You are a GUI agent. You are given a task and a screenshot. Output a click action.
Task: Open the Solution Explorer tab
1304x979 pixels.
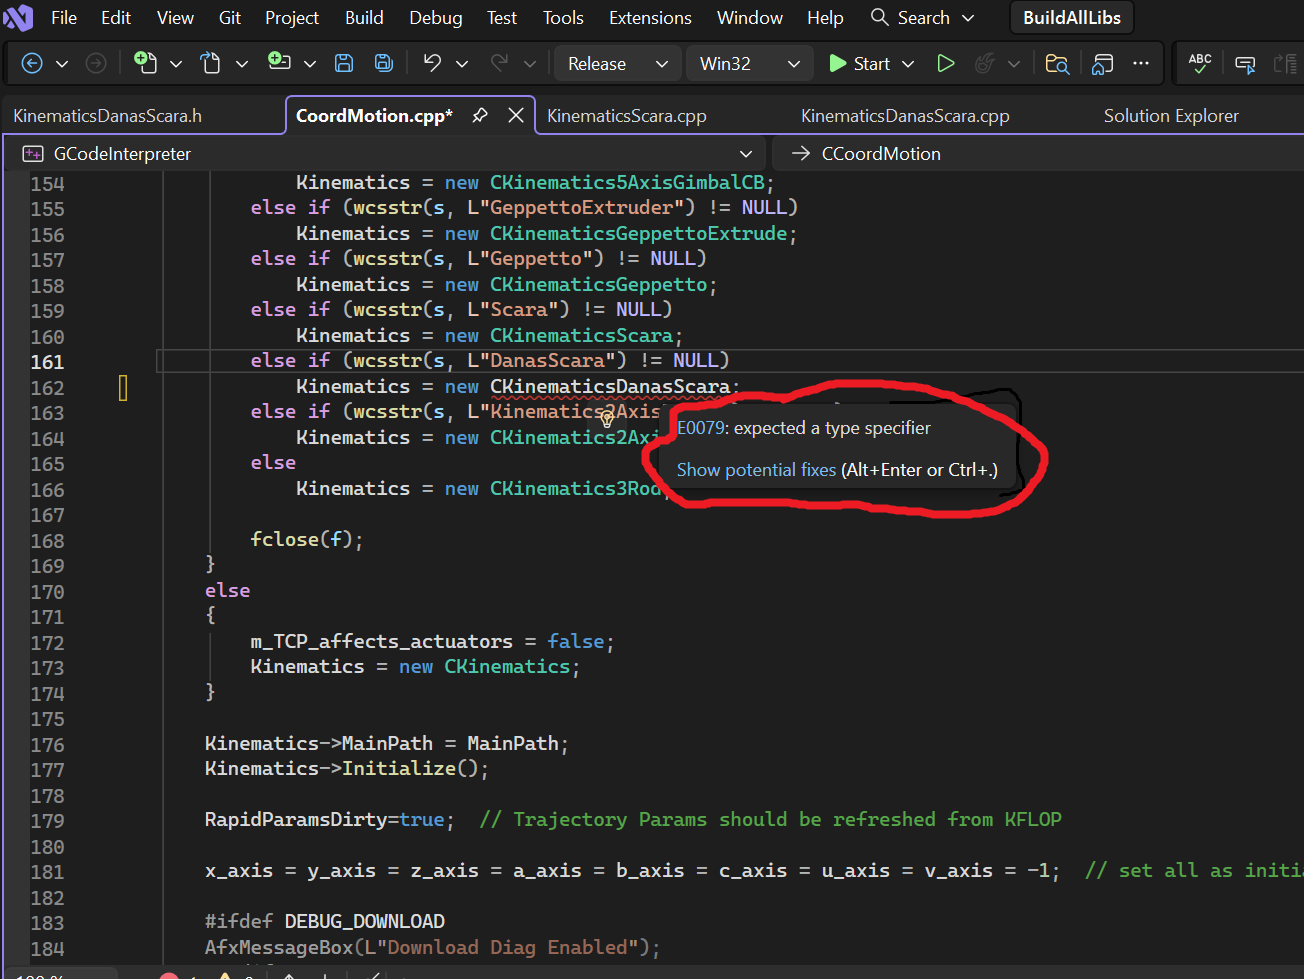(1170, 116)
